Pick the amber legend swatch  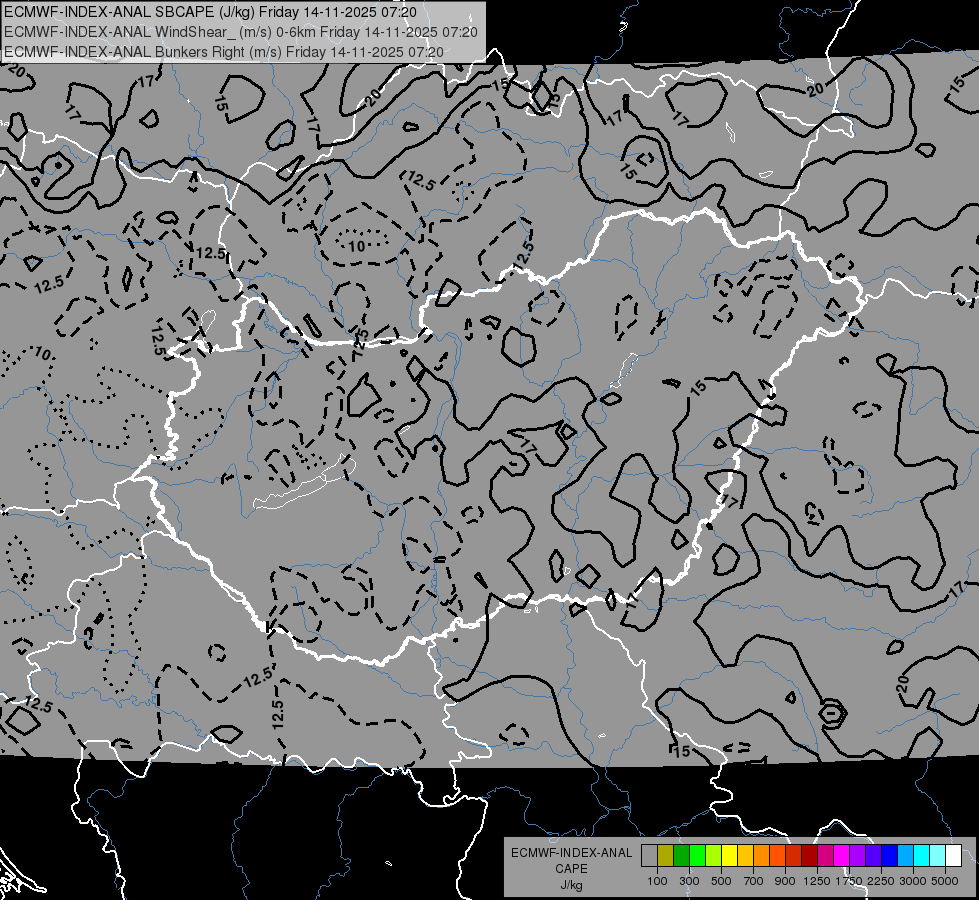click(x=745, y=856)
